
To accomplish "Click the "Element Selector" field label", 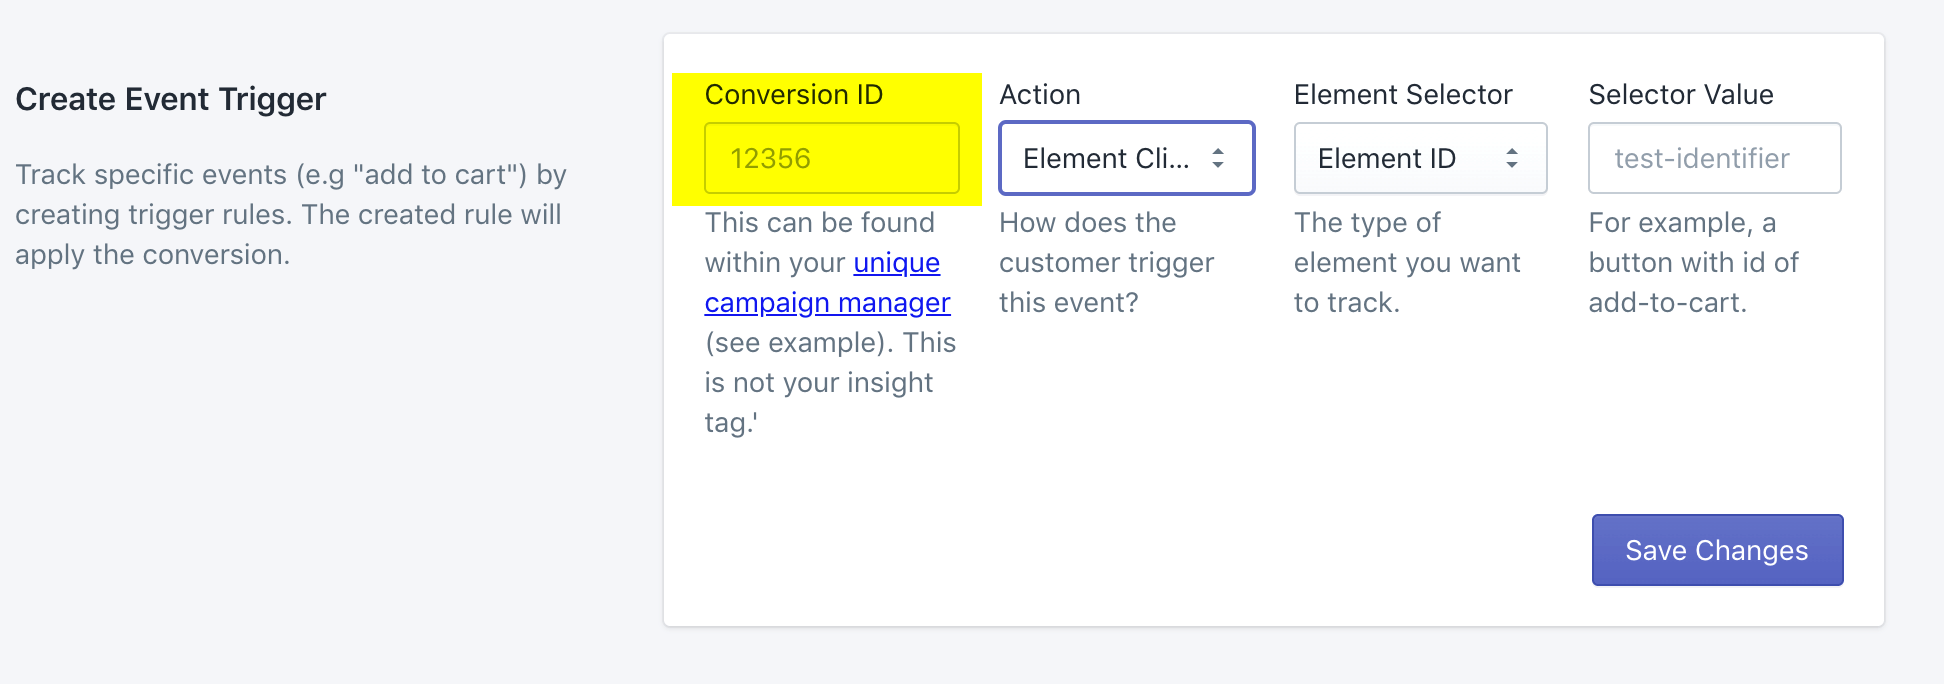I will tap(1403, 95).
